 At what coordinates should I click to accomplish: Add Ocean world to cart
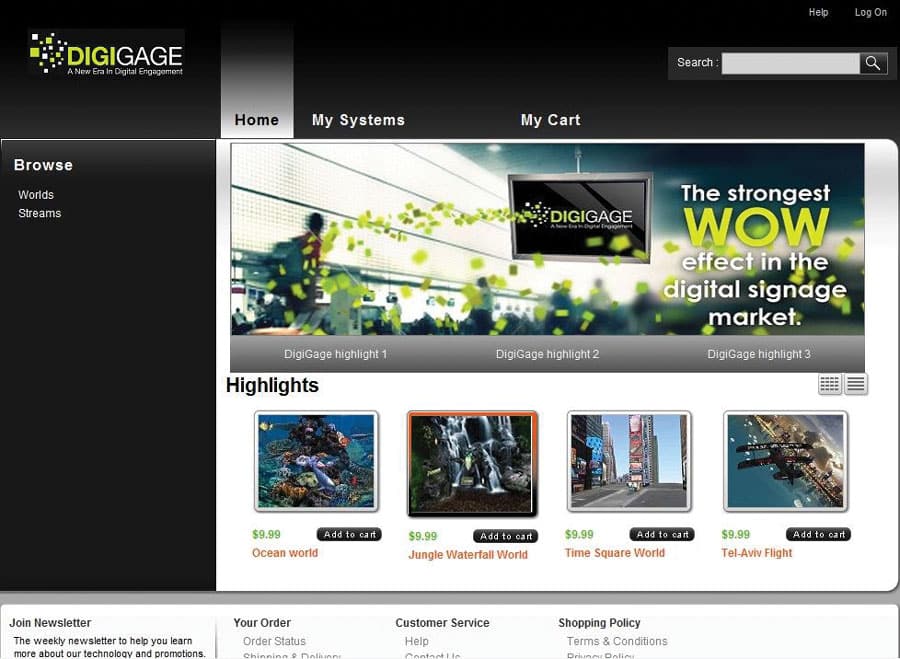[349, 534]
